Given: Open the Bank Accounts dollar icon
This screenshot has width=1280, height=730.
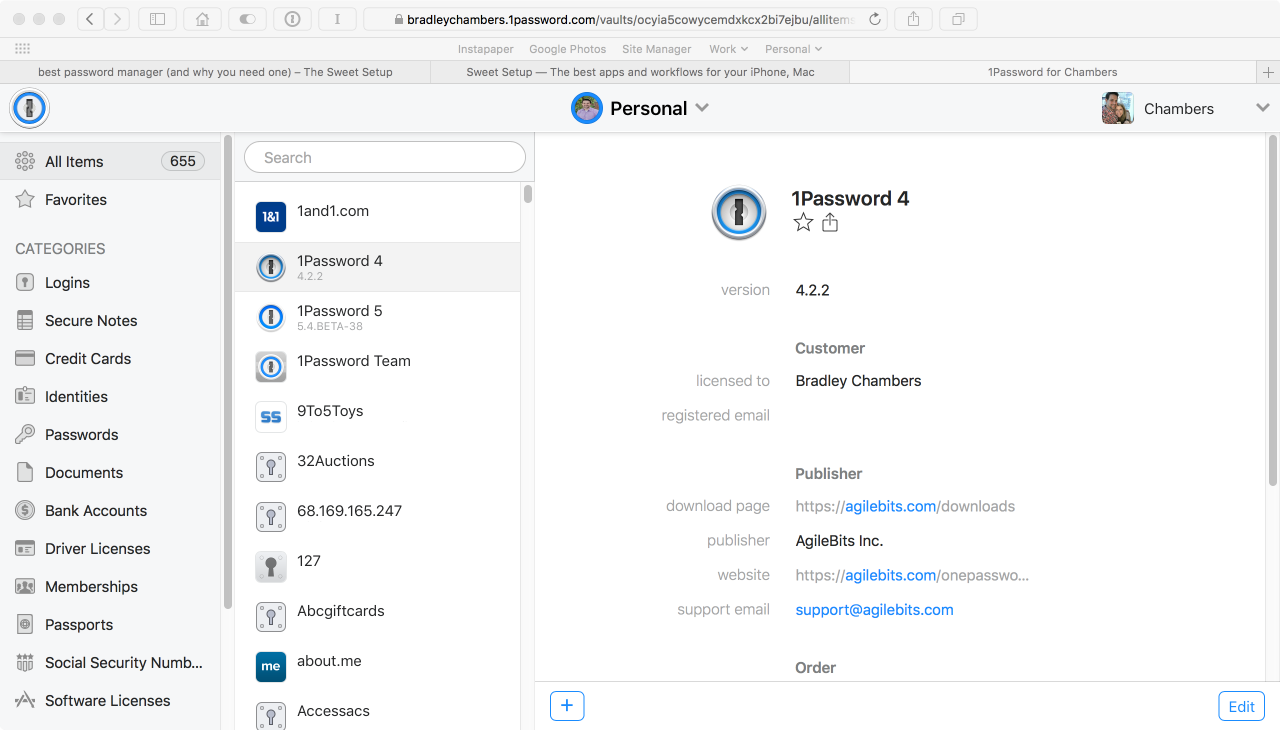Looking at the screenshot, I should (x=25, y=511).
